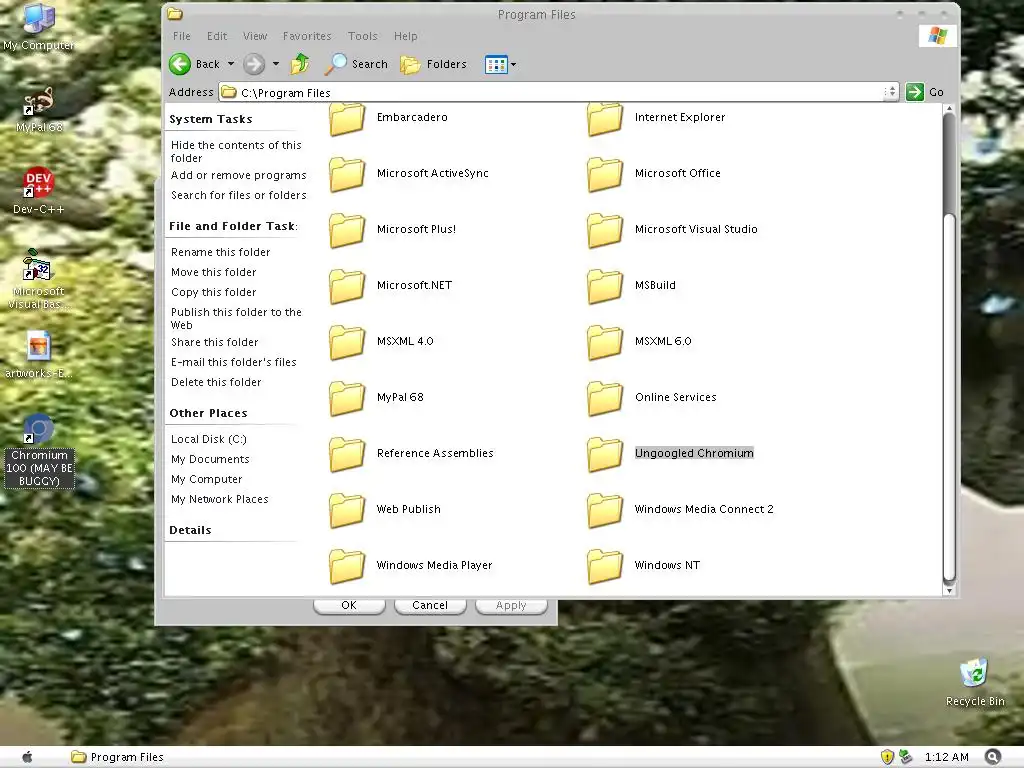Click Cancel button in background dialog

430,605
